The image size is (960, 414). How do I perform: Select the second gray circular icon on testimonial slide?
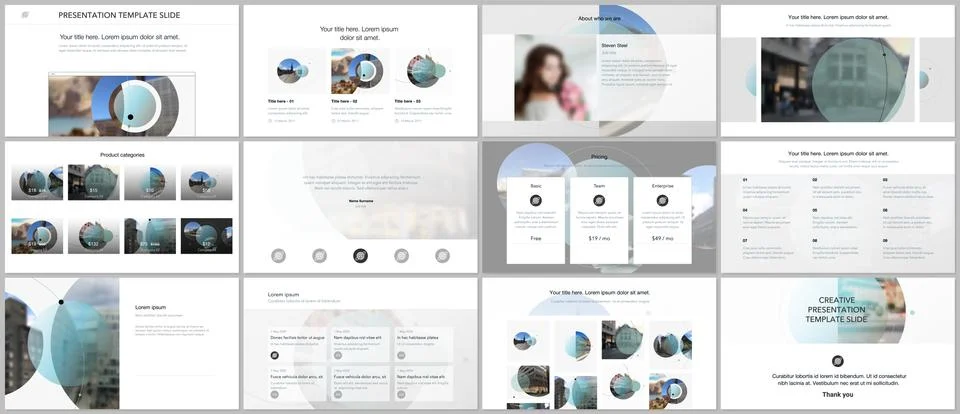(x=320, y=255)
